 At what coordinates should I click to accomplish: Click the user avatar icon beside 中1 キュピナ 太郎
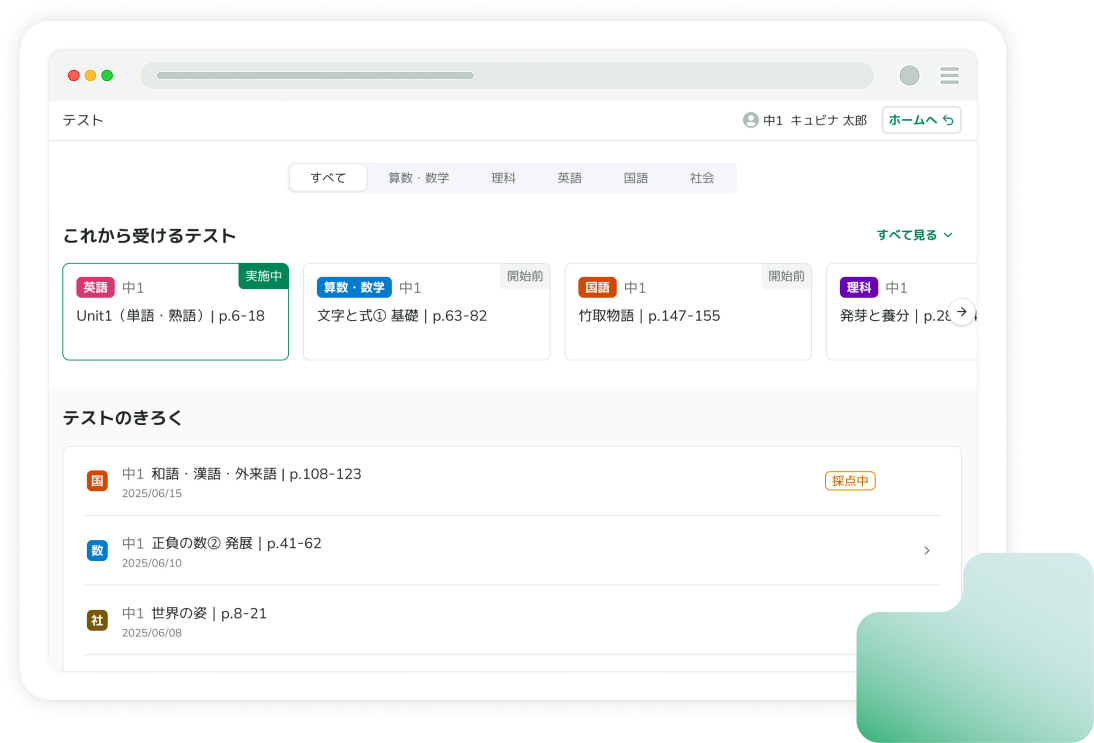751,120
